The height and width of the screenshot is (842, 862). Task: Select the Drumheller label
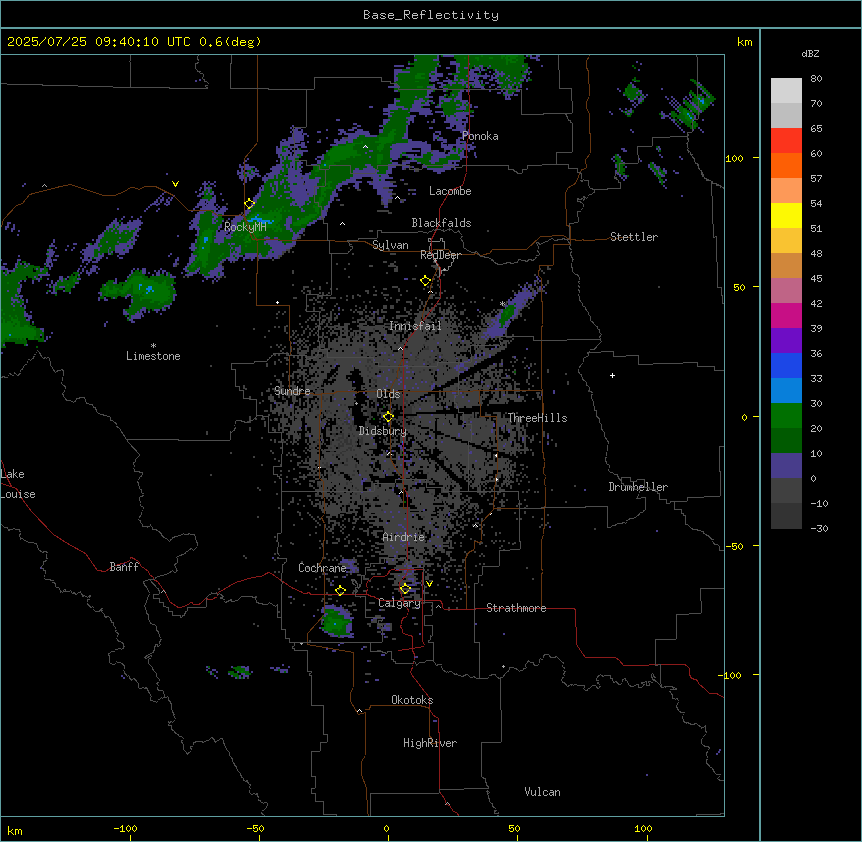point(638,487)
